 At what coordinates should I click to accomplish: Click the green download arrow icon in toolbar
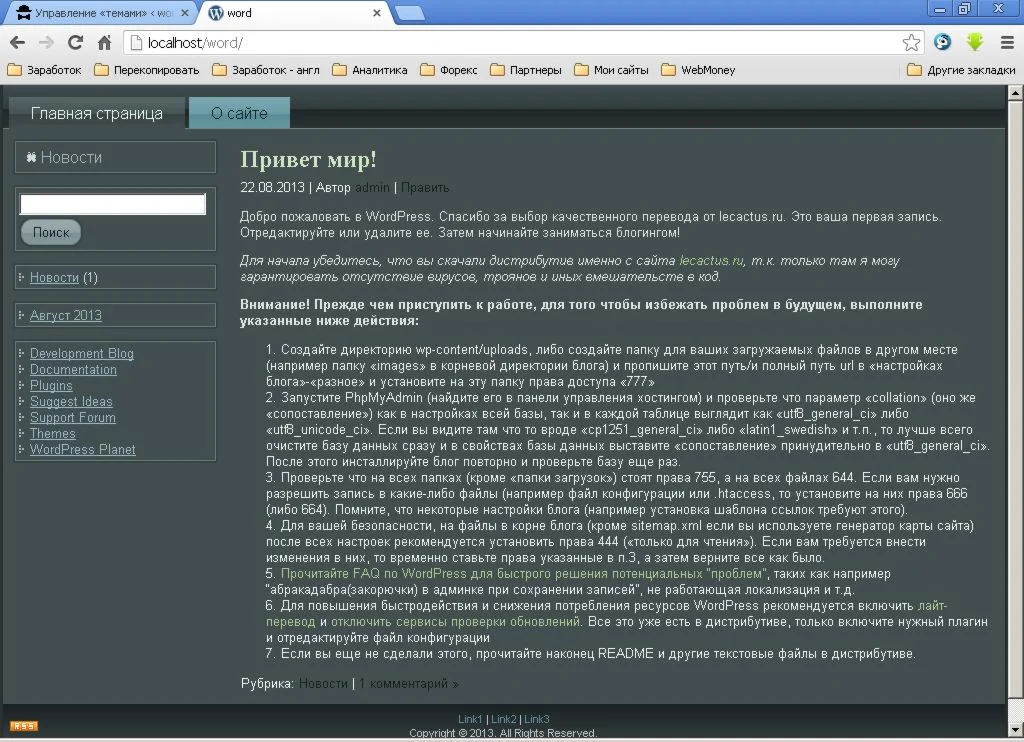point(974,44)
